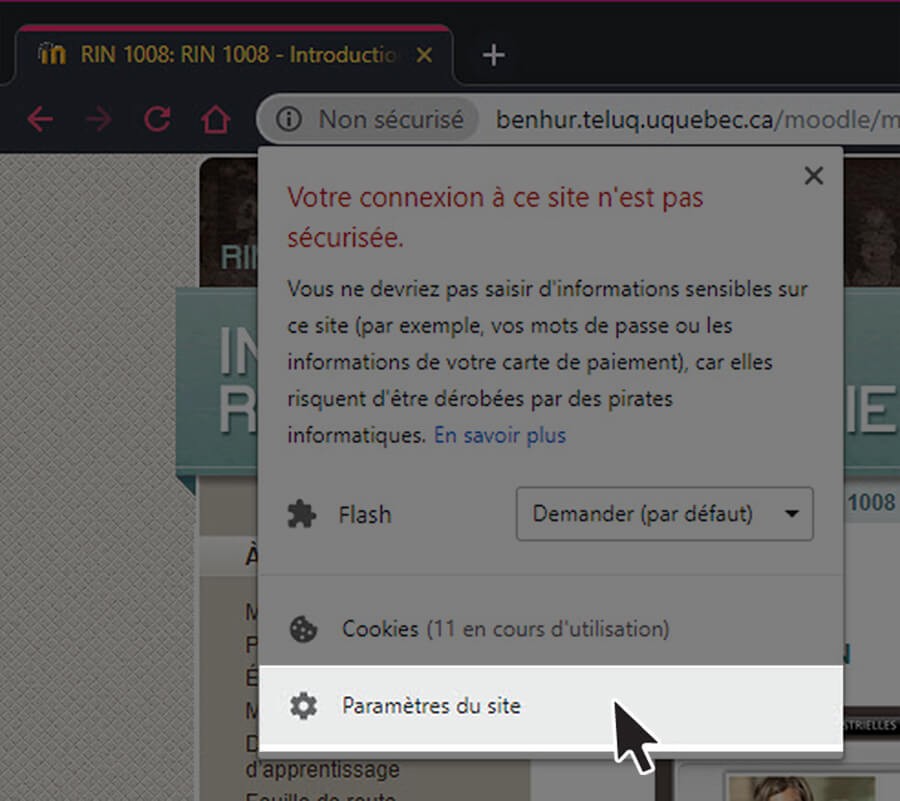Open Paramètres du site
900x801 pixels.
[x=432, y=705]
